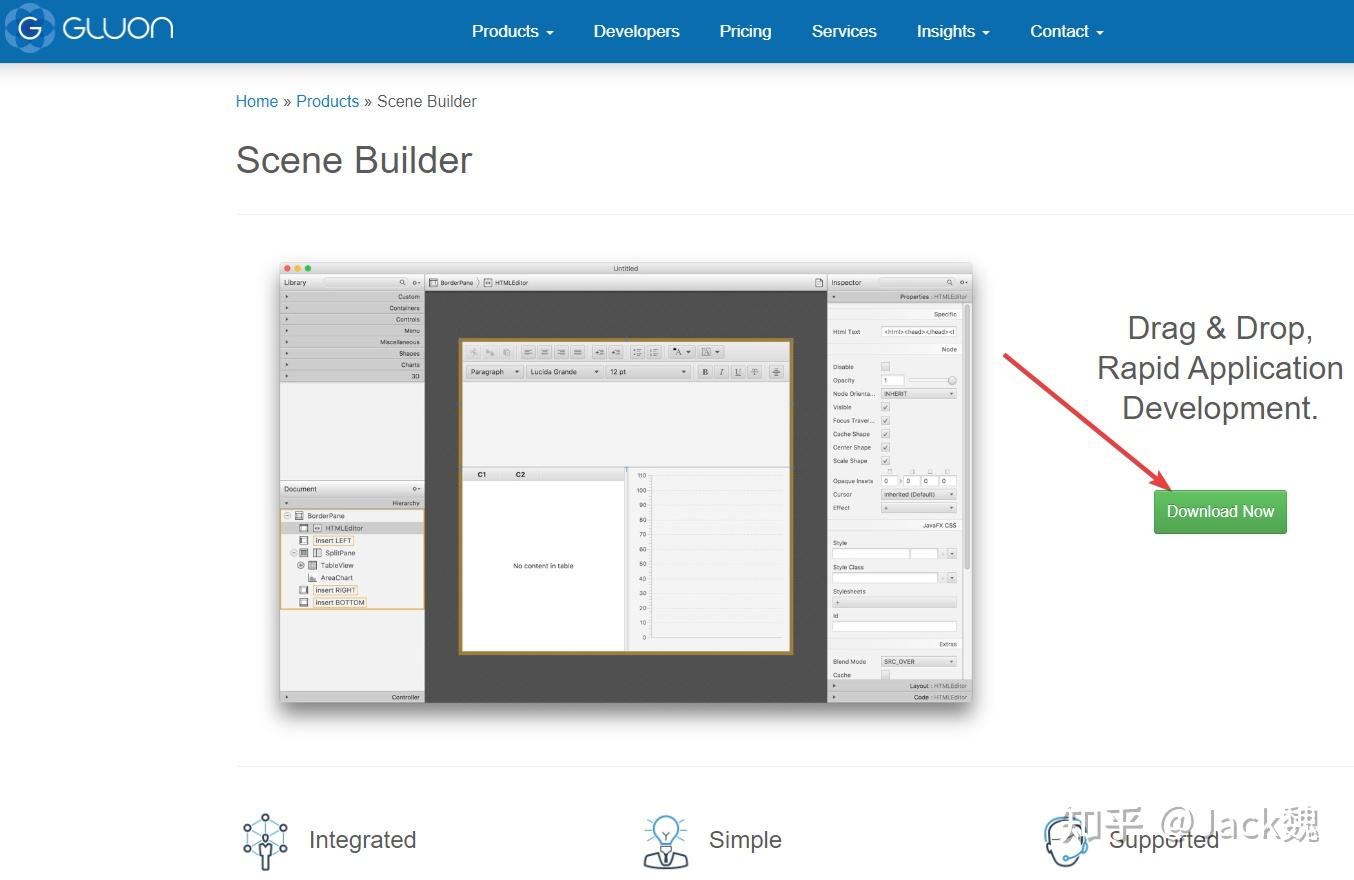Toggle the Cache Shape checkbox

pos(885,434)
